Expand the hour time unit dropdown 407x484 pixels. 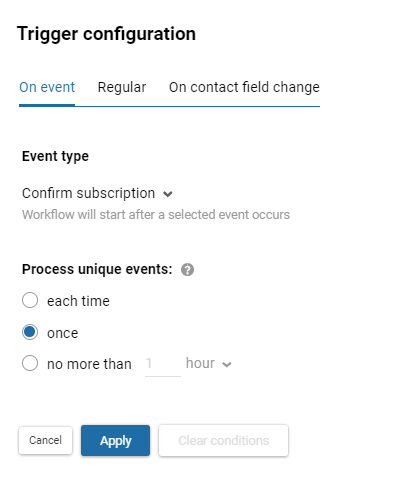tap(208, 363)
